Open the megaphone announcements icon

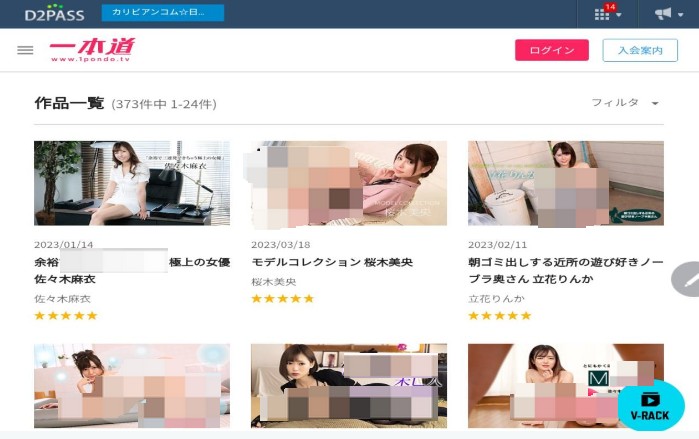[x=663, y=14]
